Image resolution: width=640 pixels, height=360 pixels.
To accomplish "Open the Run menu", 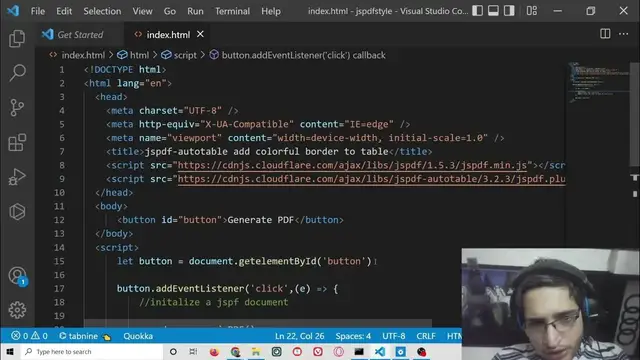I will [x=195, y=11].
